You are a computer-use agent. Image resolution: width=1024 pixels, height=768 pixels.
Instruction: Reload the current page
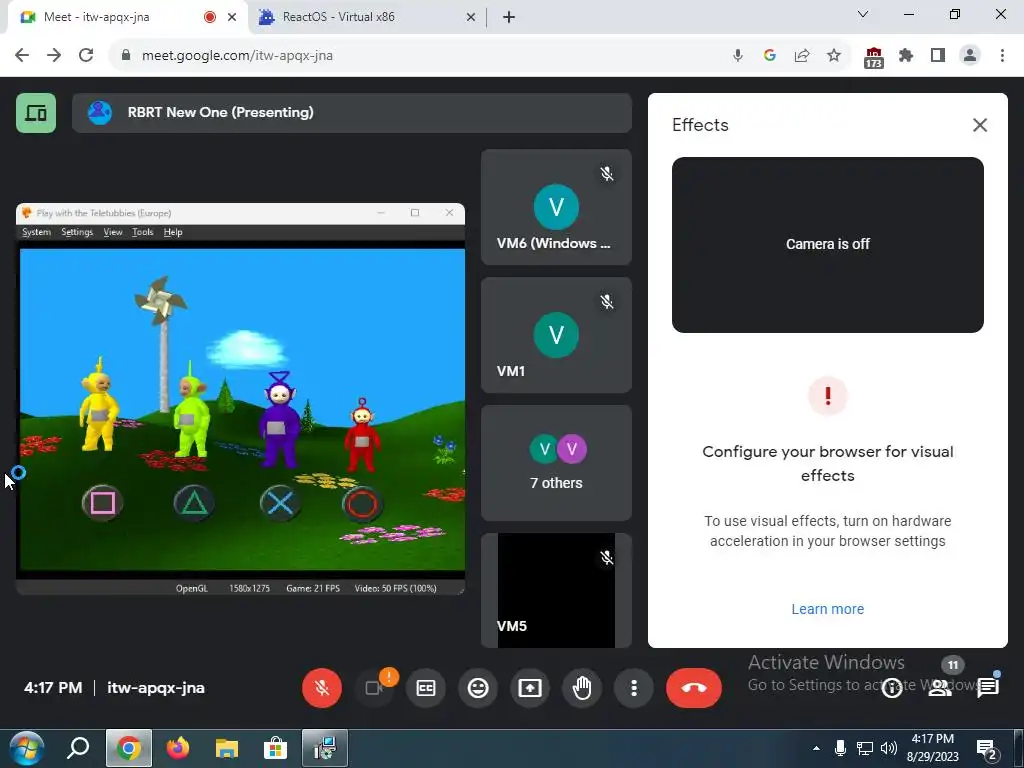click(x=86, y=56)
